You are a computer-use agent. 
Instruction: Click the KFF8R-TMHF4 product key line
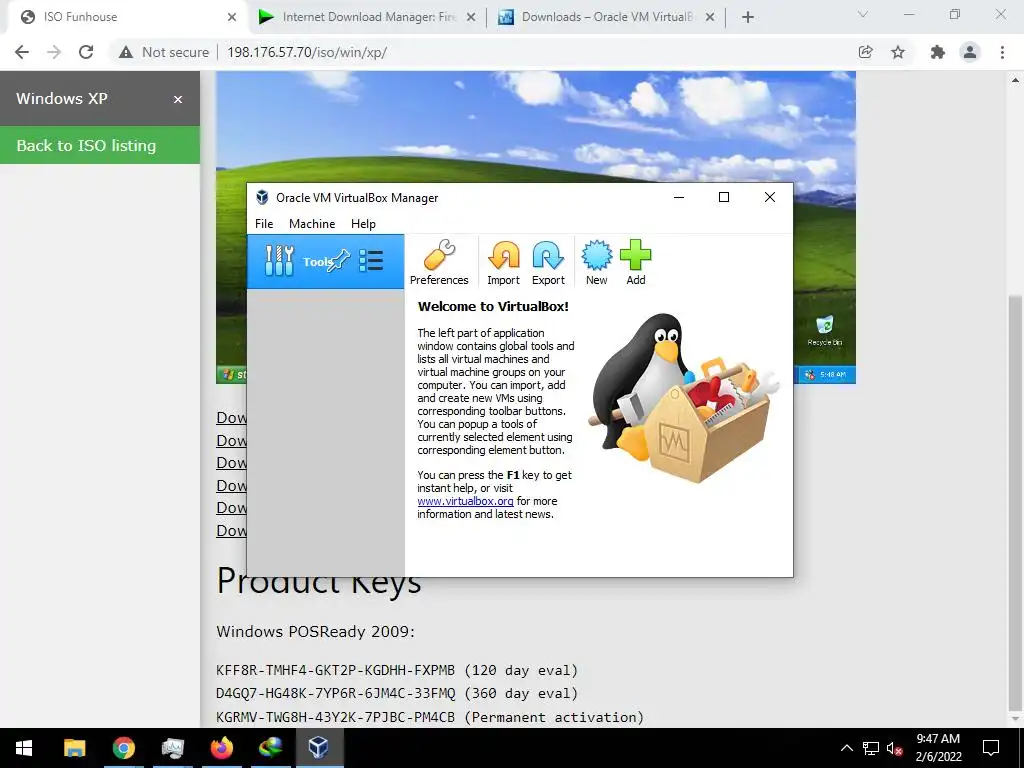397,670
